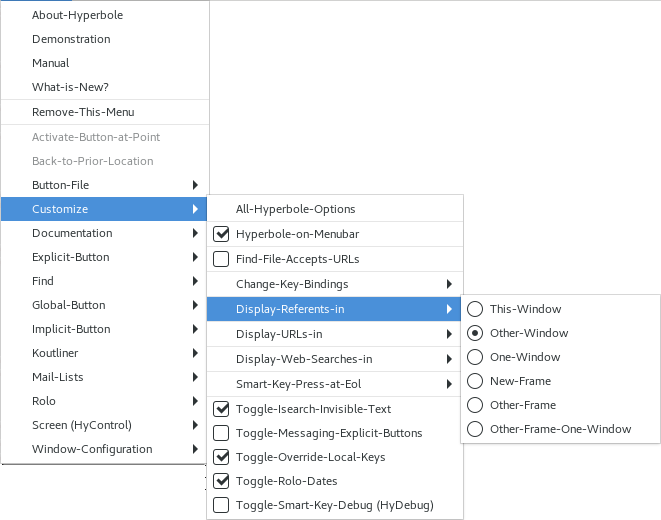Image resolution: width=661 pixels, height=520 pixels.
Task: Turn off Toggle-Rolo-Dates checkbox
Action: pos(221,481)
